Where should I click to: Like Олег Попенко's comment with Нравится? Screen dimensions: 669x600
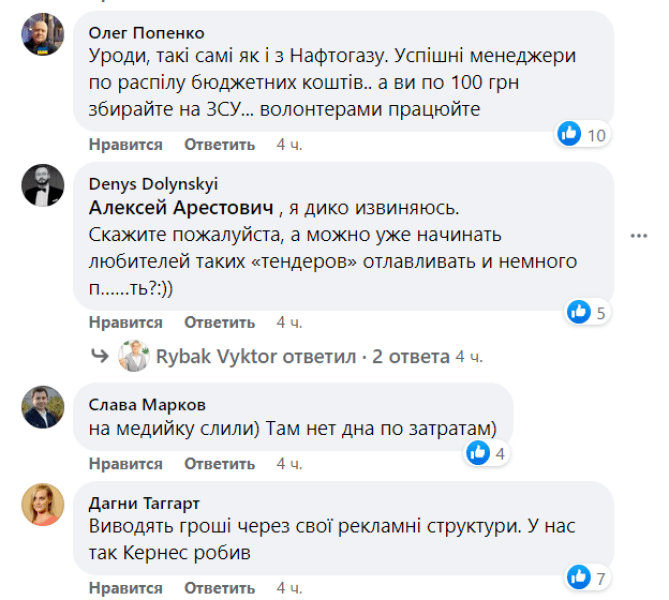(x=125, y=145)
